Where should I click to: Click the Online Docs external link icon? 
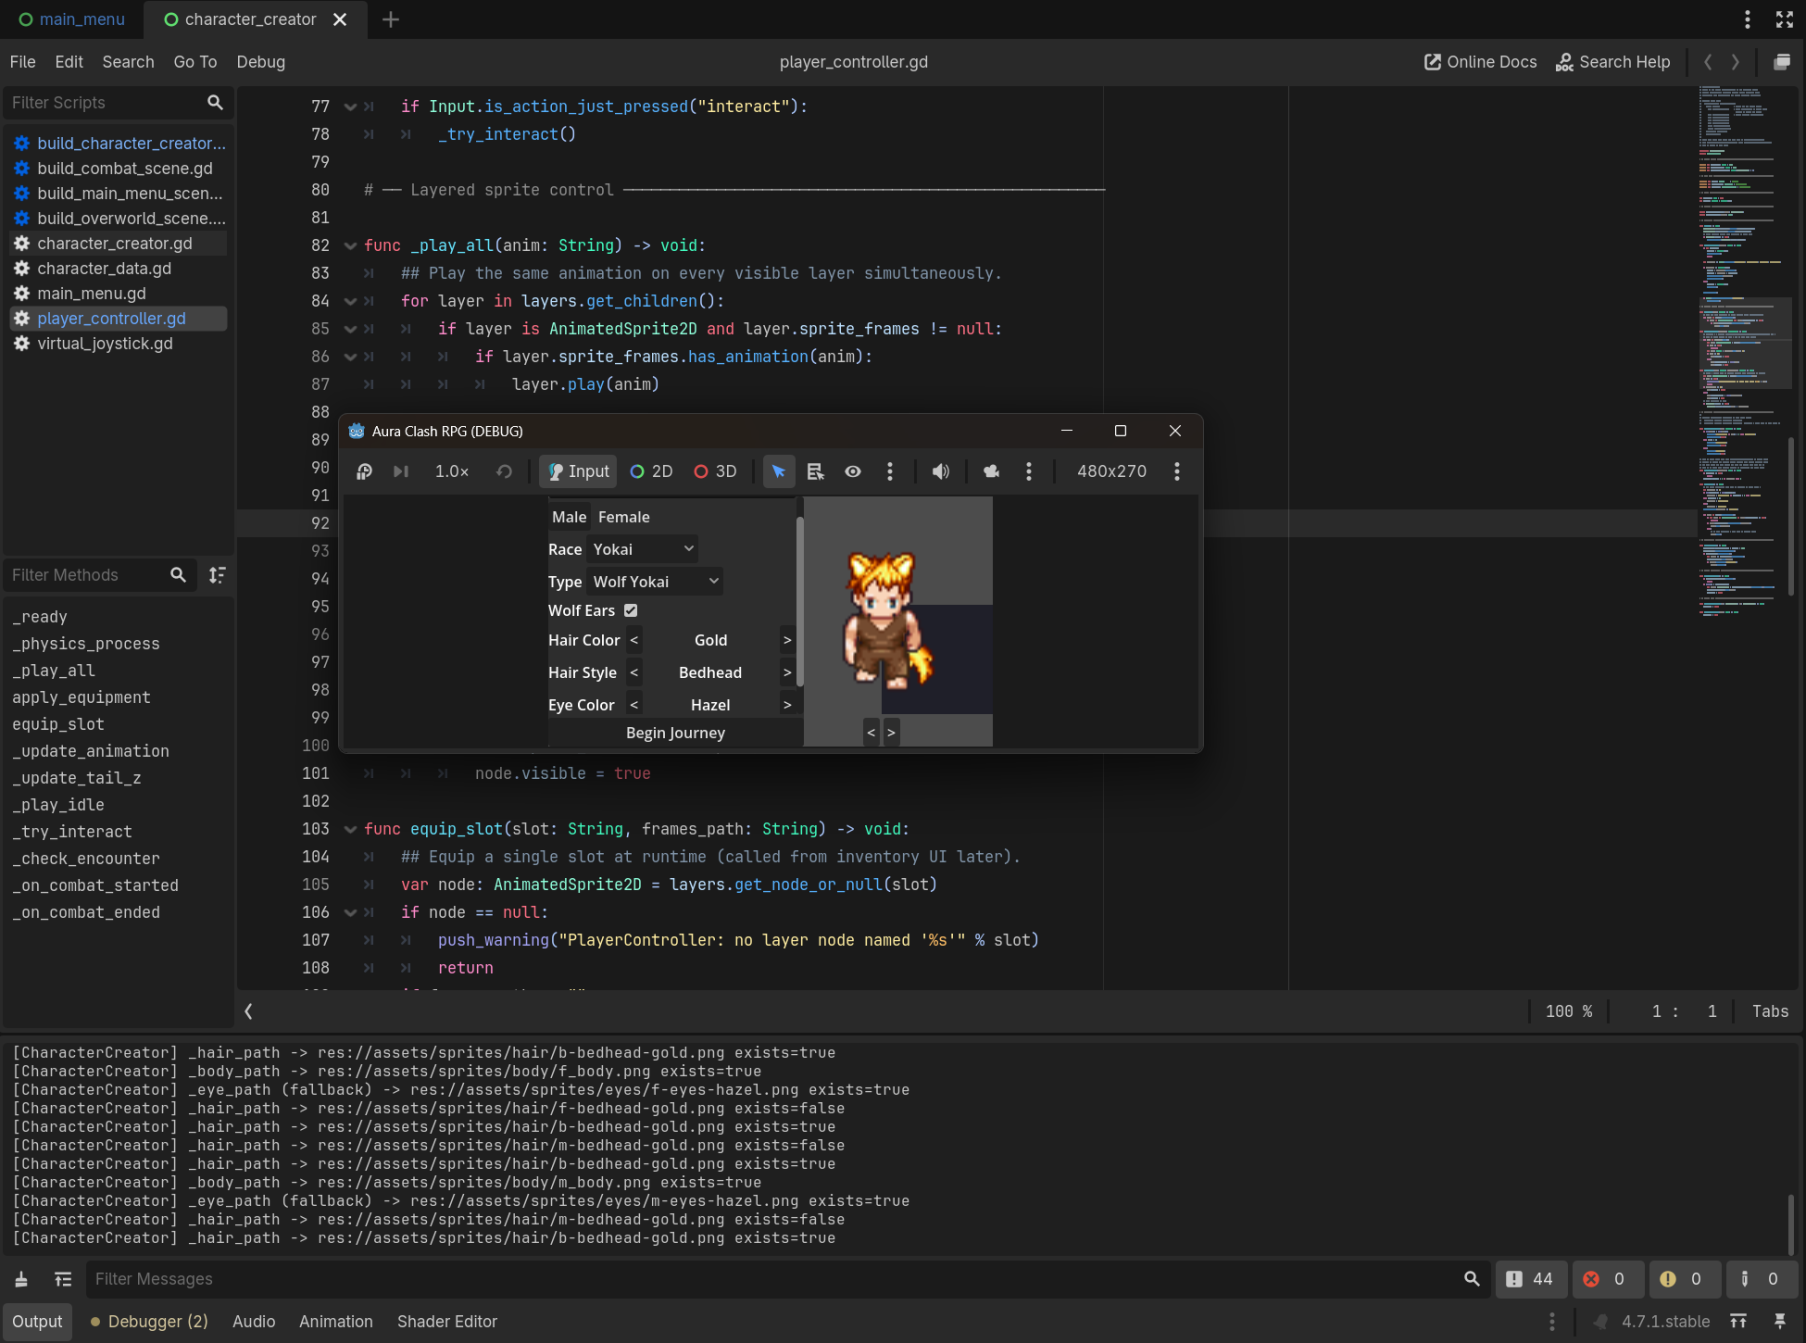pos(1432,62)
